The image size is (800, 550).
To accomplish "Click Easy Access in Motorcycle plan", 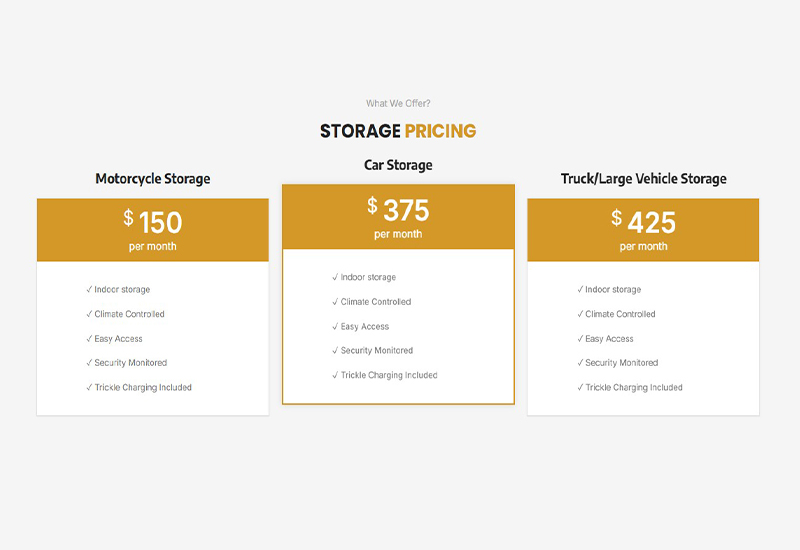I will 118,339.
